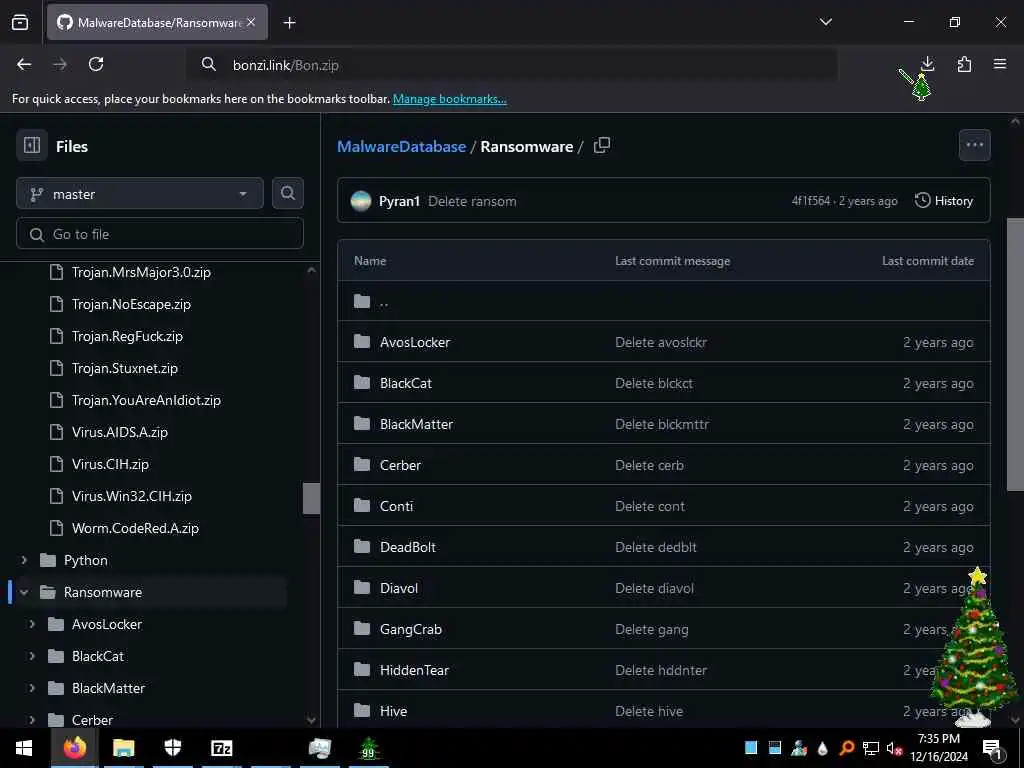Click the Manage bookmarks link

coord(449,99)
